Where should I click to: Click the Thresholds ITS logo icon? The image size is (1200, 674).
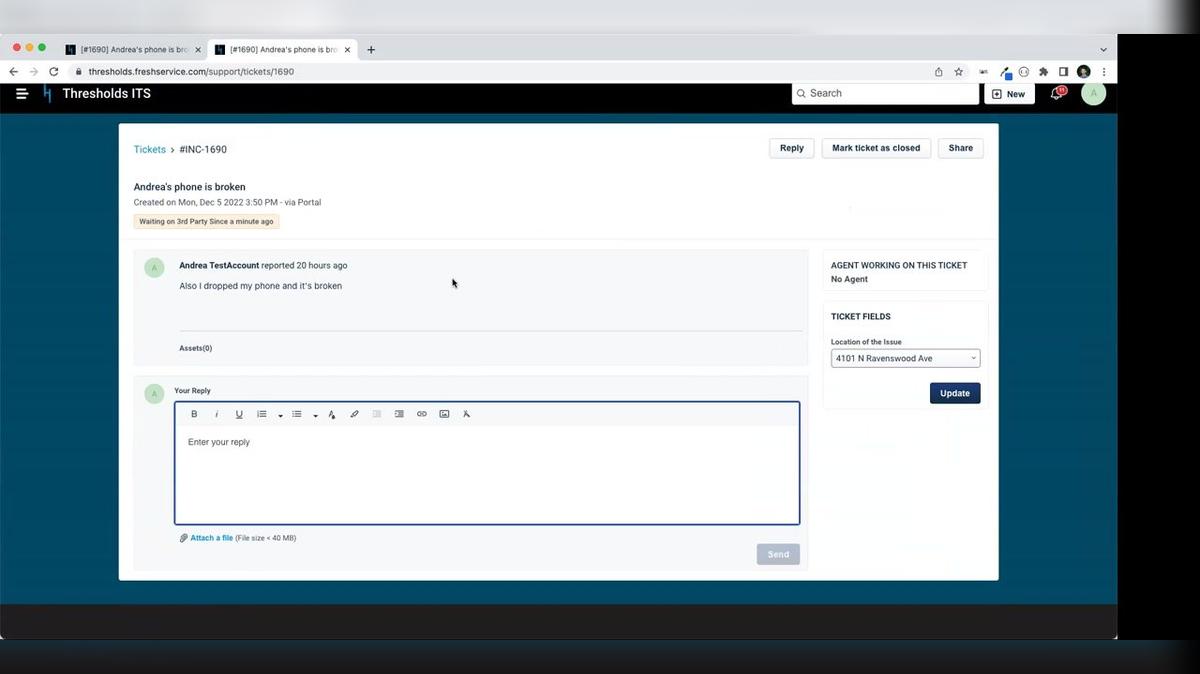[x=47, y=94]
